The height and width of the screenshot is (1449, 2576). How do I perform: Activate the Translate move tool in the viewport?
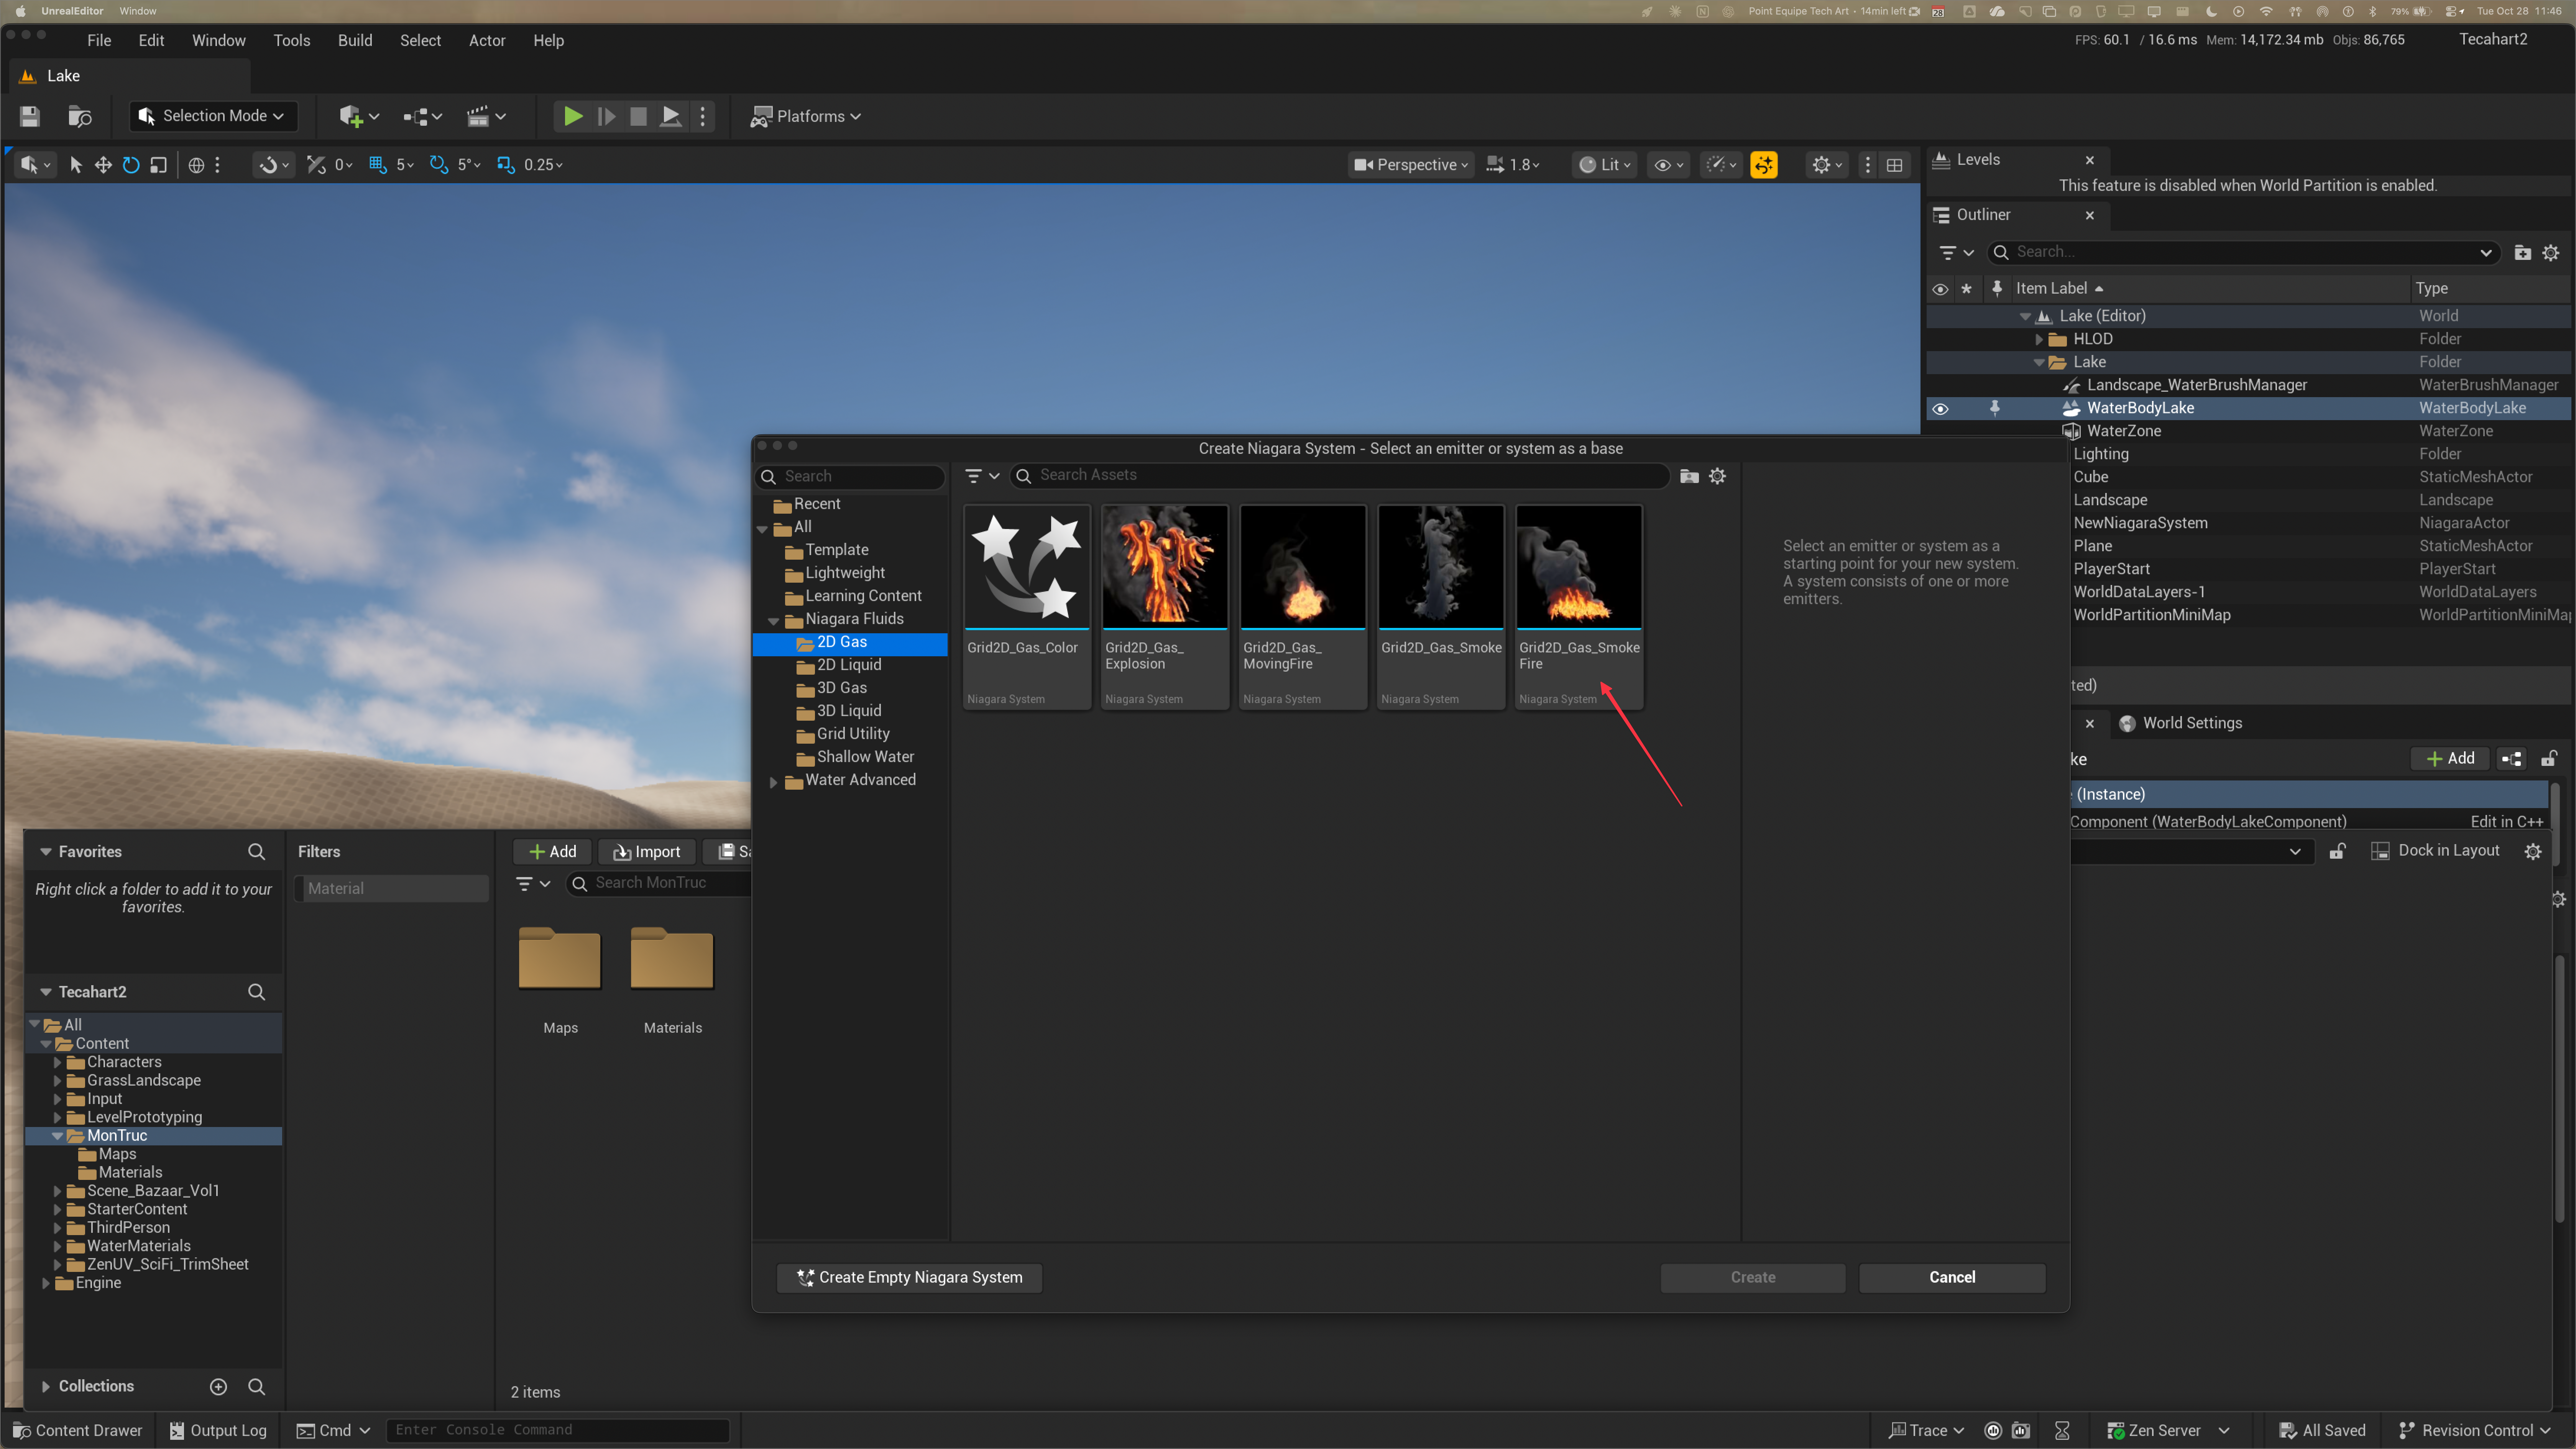click(103, 165)
